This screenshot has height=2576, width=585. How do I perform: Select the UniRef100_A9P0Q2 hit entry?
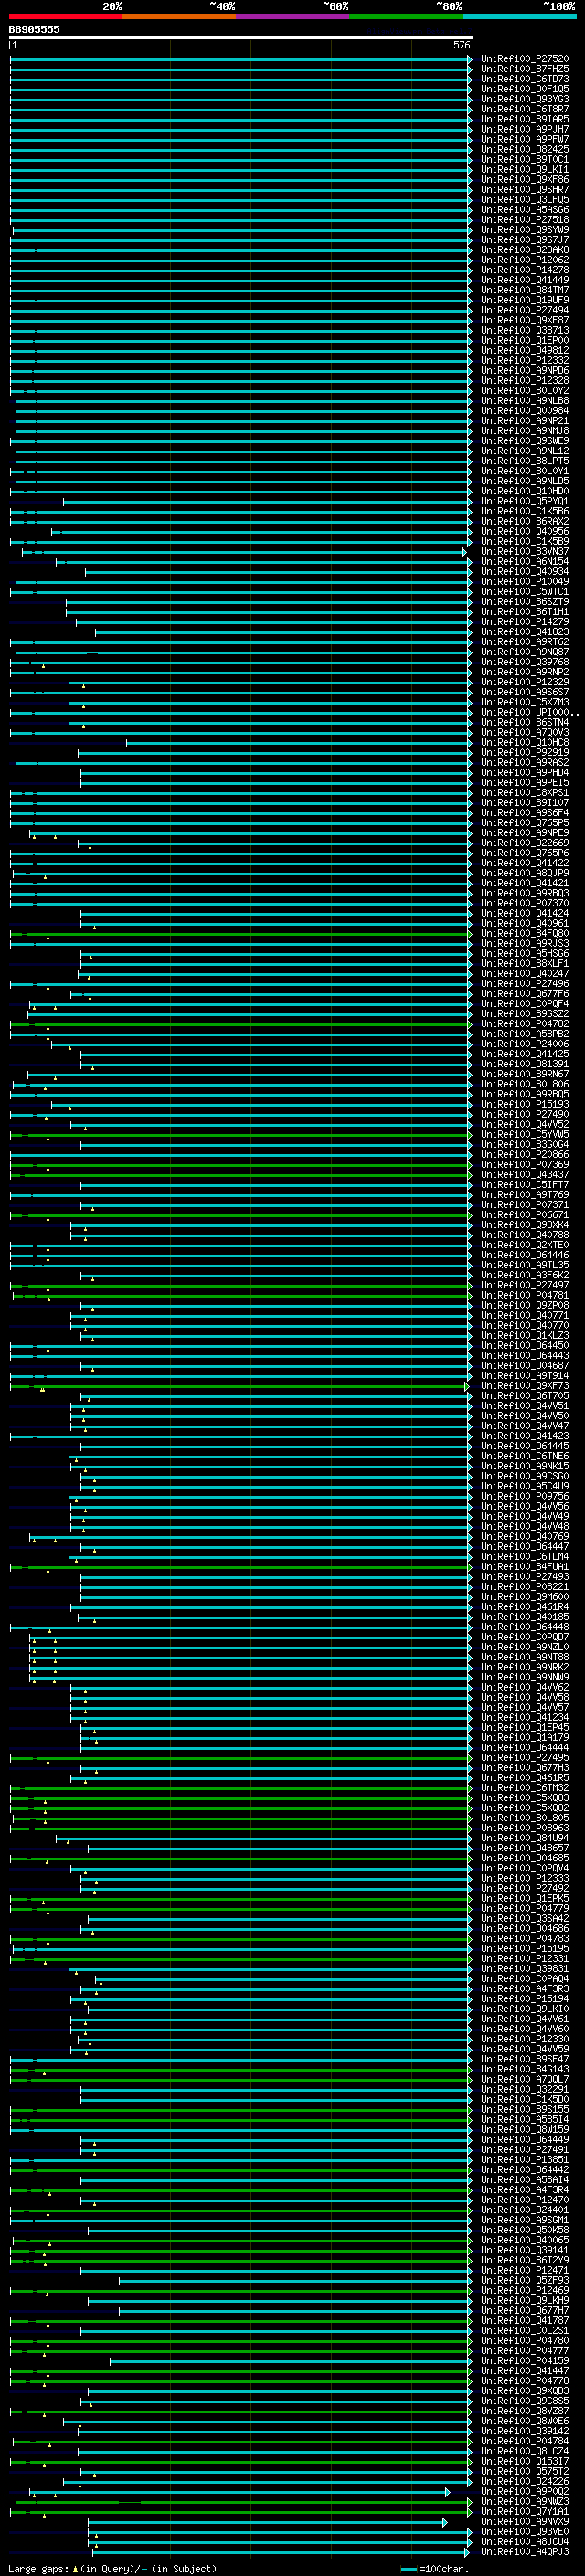[524, 2492]
